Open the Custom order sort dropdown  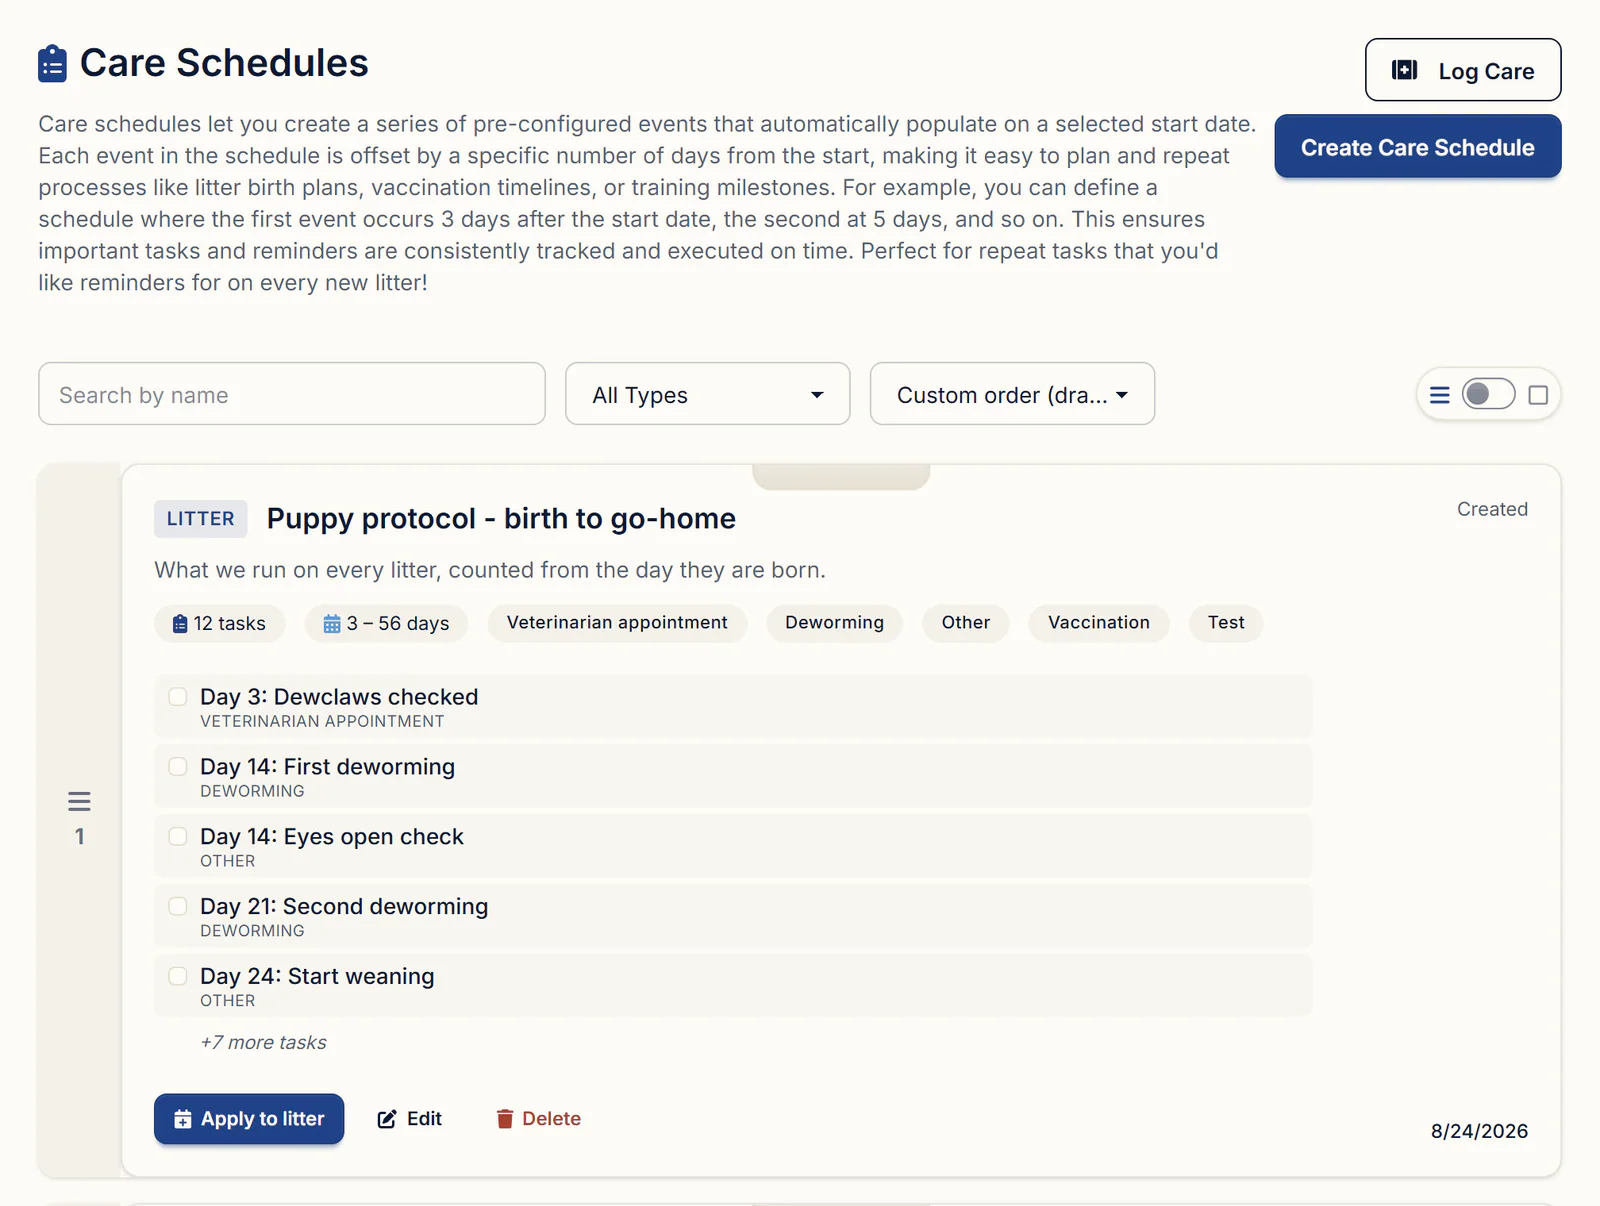[x=1012, y=394]
